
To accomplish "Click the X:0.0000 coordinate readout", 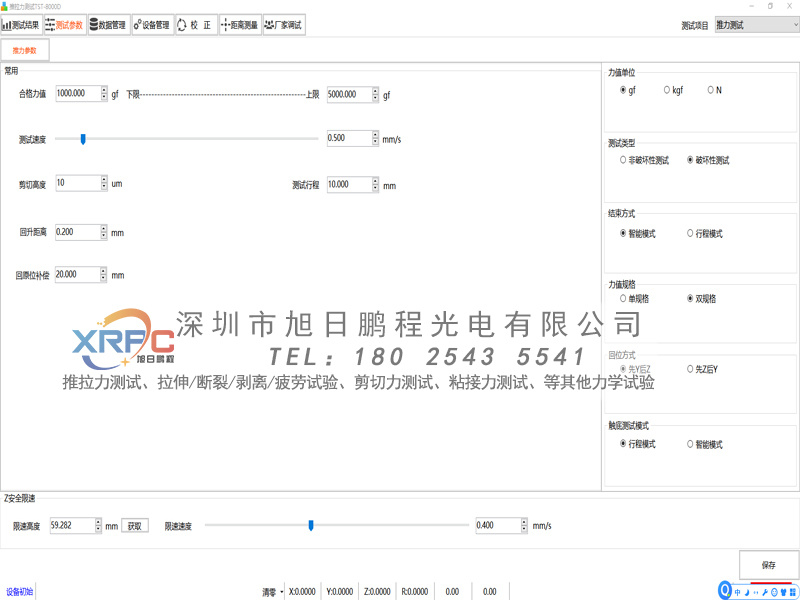I will [x=302, y=592].
